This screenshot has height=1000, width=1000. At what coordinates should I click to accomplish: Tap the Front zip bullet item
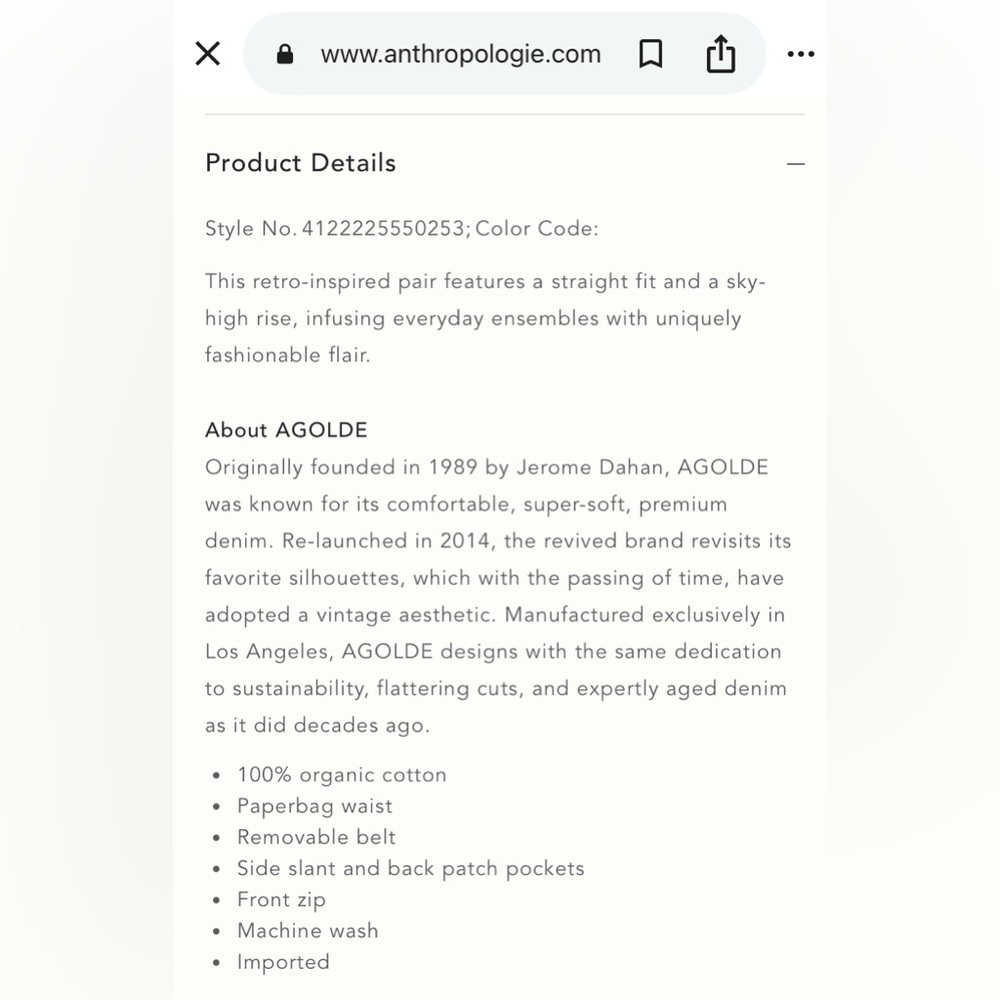coord(281,899)
